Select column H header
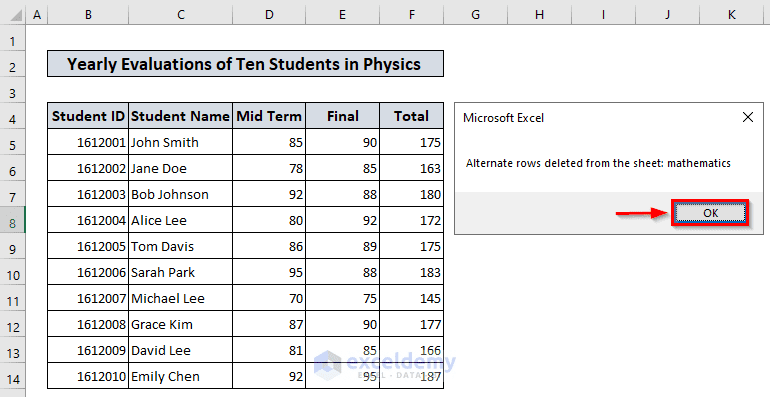770x397 pixels. [x=539, y=15]
